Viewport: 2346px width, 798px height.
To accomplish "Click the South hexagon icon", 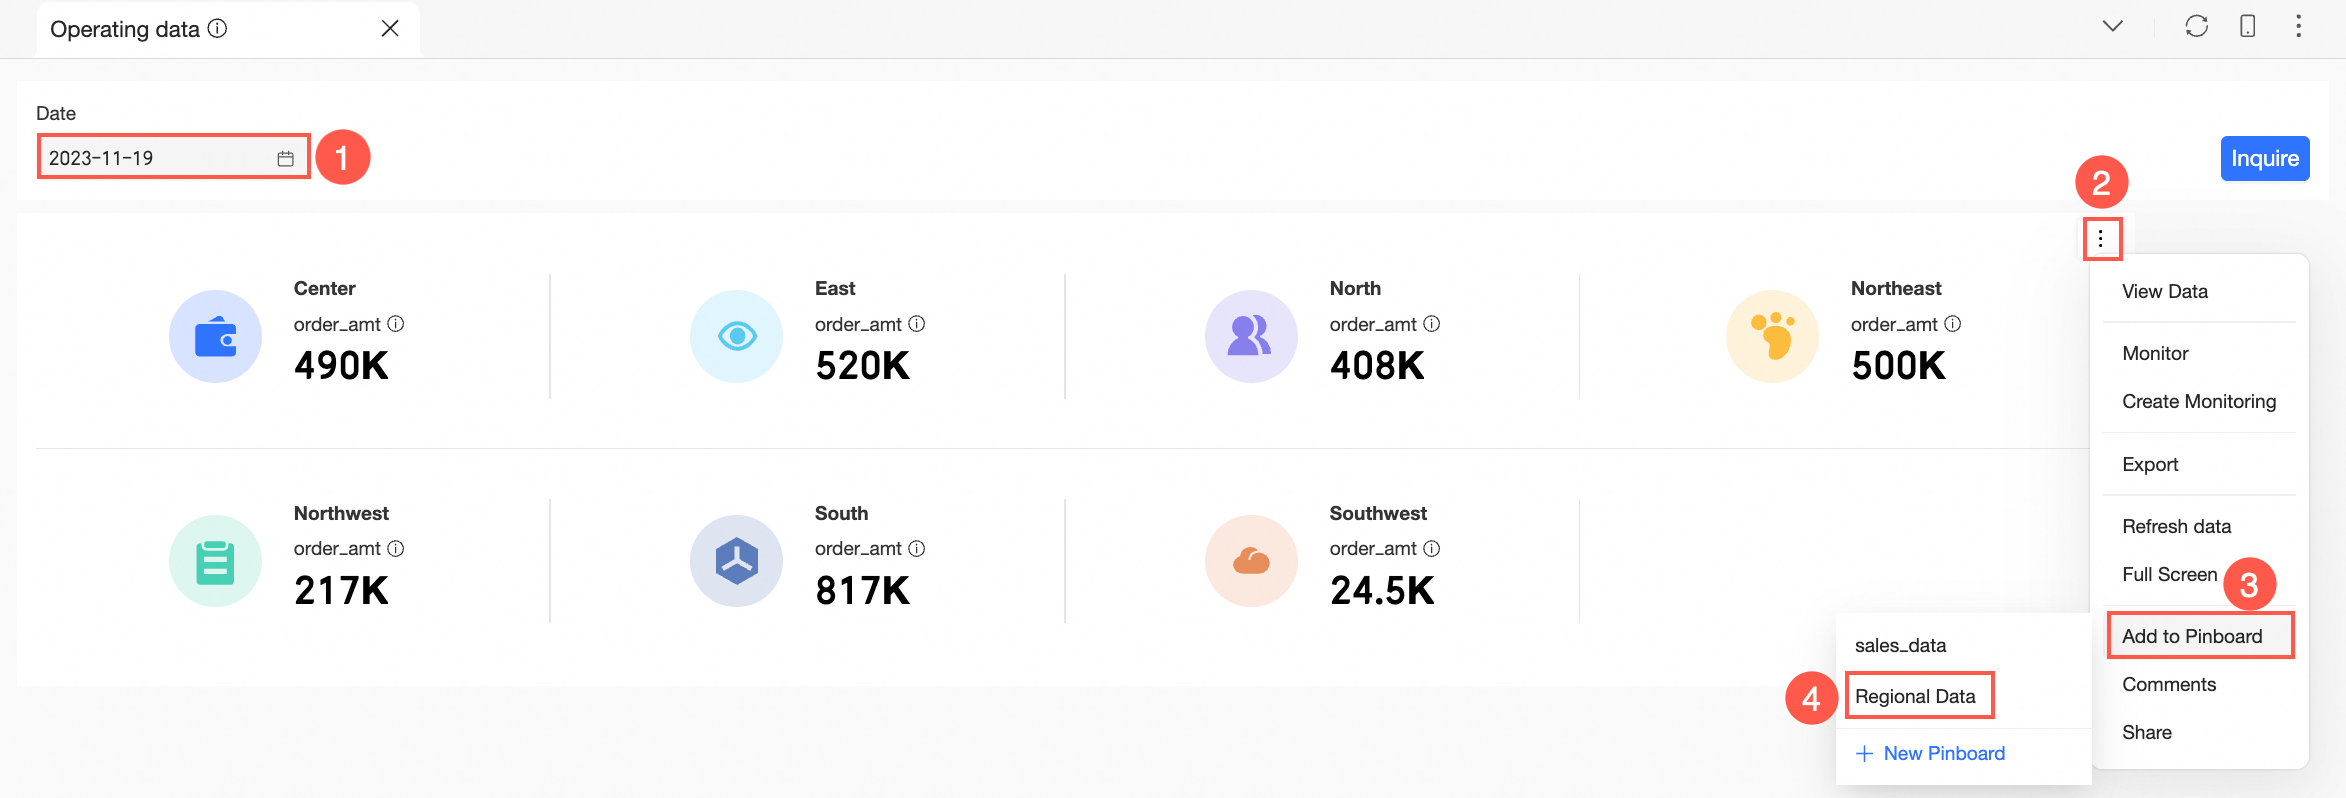I will pyautogui.click(x=737, y=561).
